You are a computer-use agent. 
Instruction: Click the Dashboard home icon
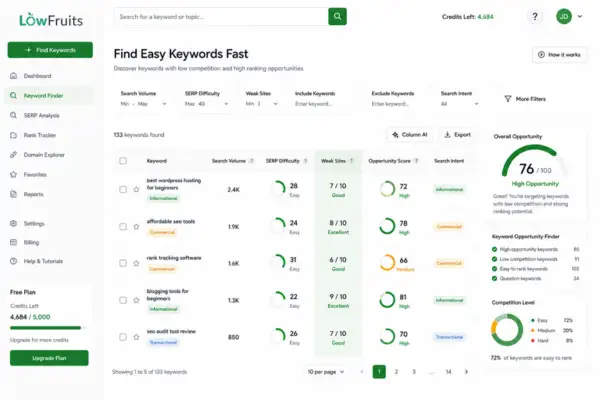[13, 76]
